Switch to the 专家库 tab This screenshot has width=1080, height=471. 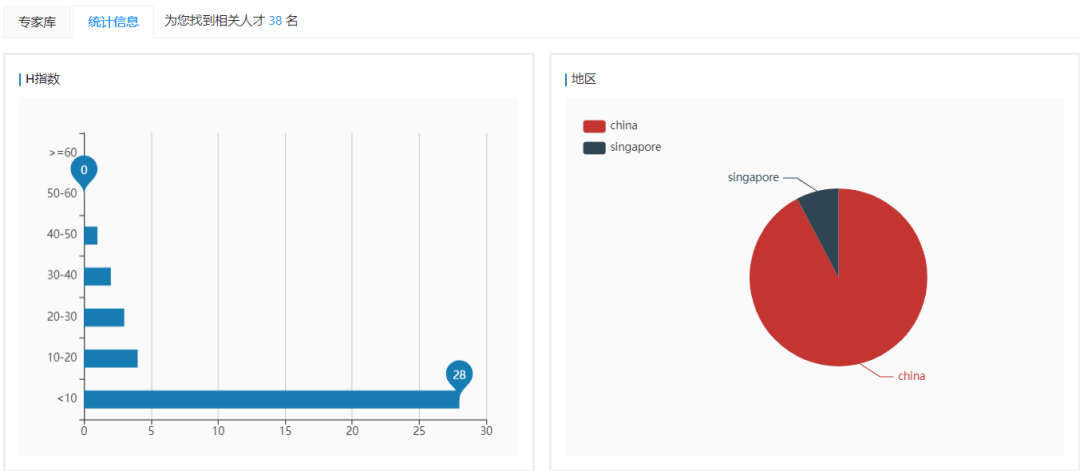tap(37, 22)
